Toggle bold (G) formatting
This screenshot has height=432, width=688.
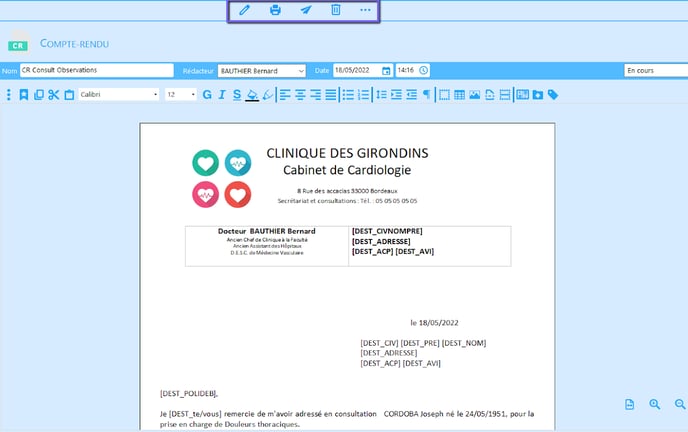coord(207,95)
